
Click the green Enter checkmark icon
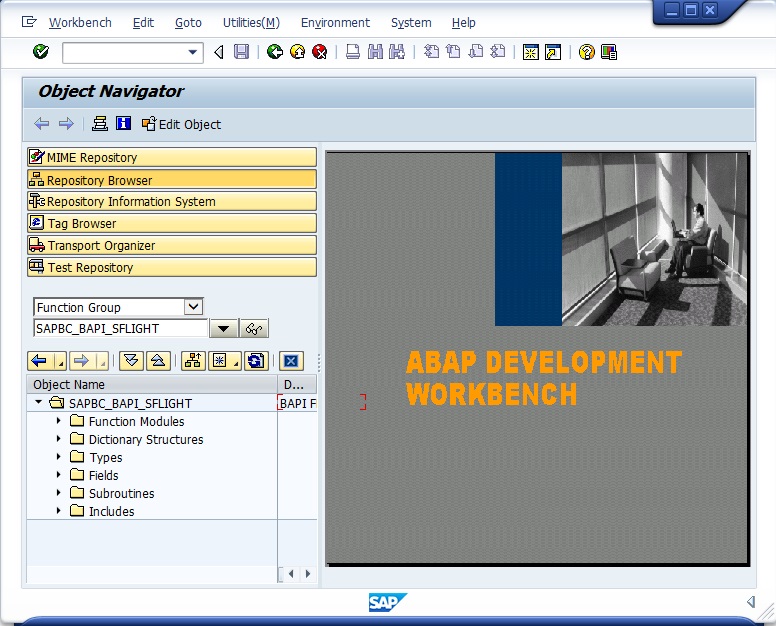tap(41, 51)
